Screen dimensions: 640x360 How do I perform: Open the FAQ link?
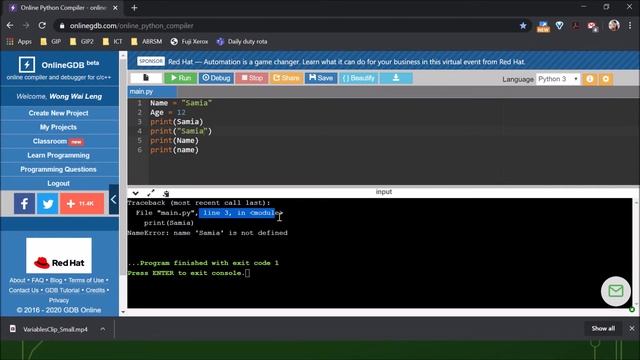38,280
